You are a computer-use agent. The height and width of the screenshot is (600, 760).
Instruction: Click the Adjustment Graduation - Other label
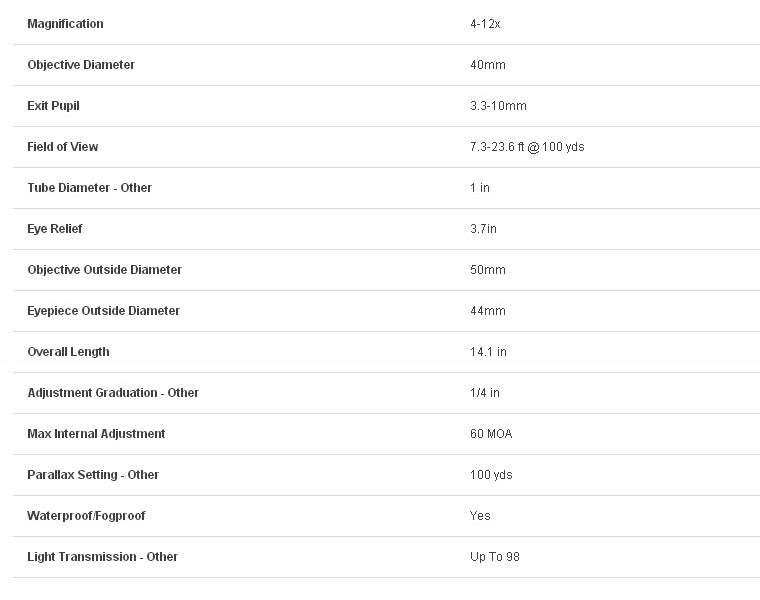113,393
